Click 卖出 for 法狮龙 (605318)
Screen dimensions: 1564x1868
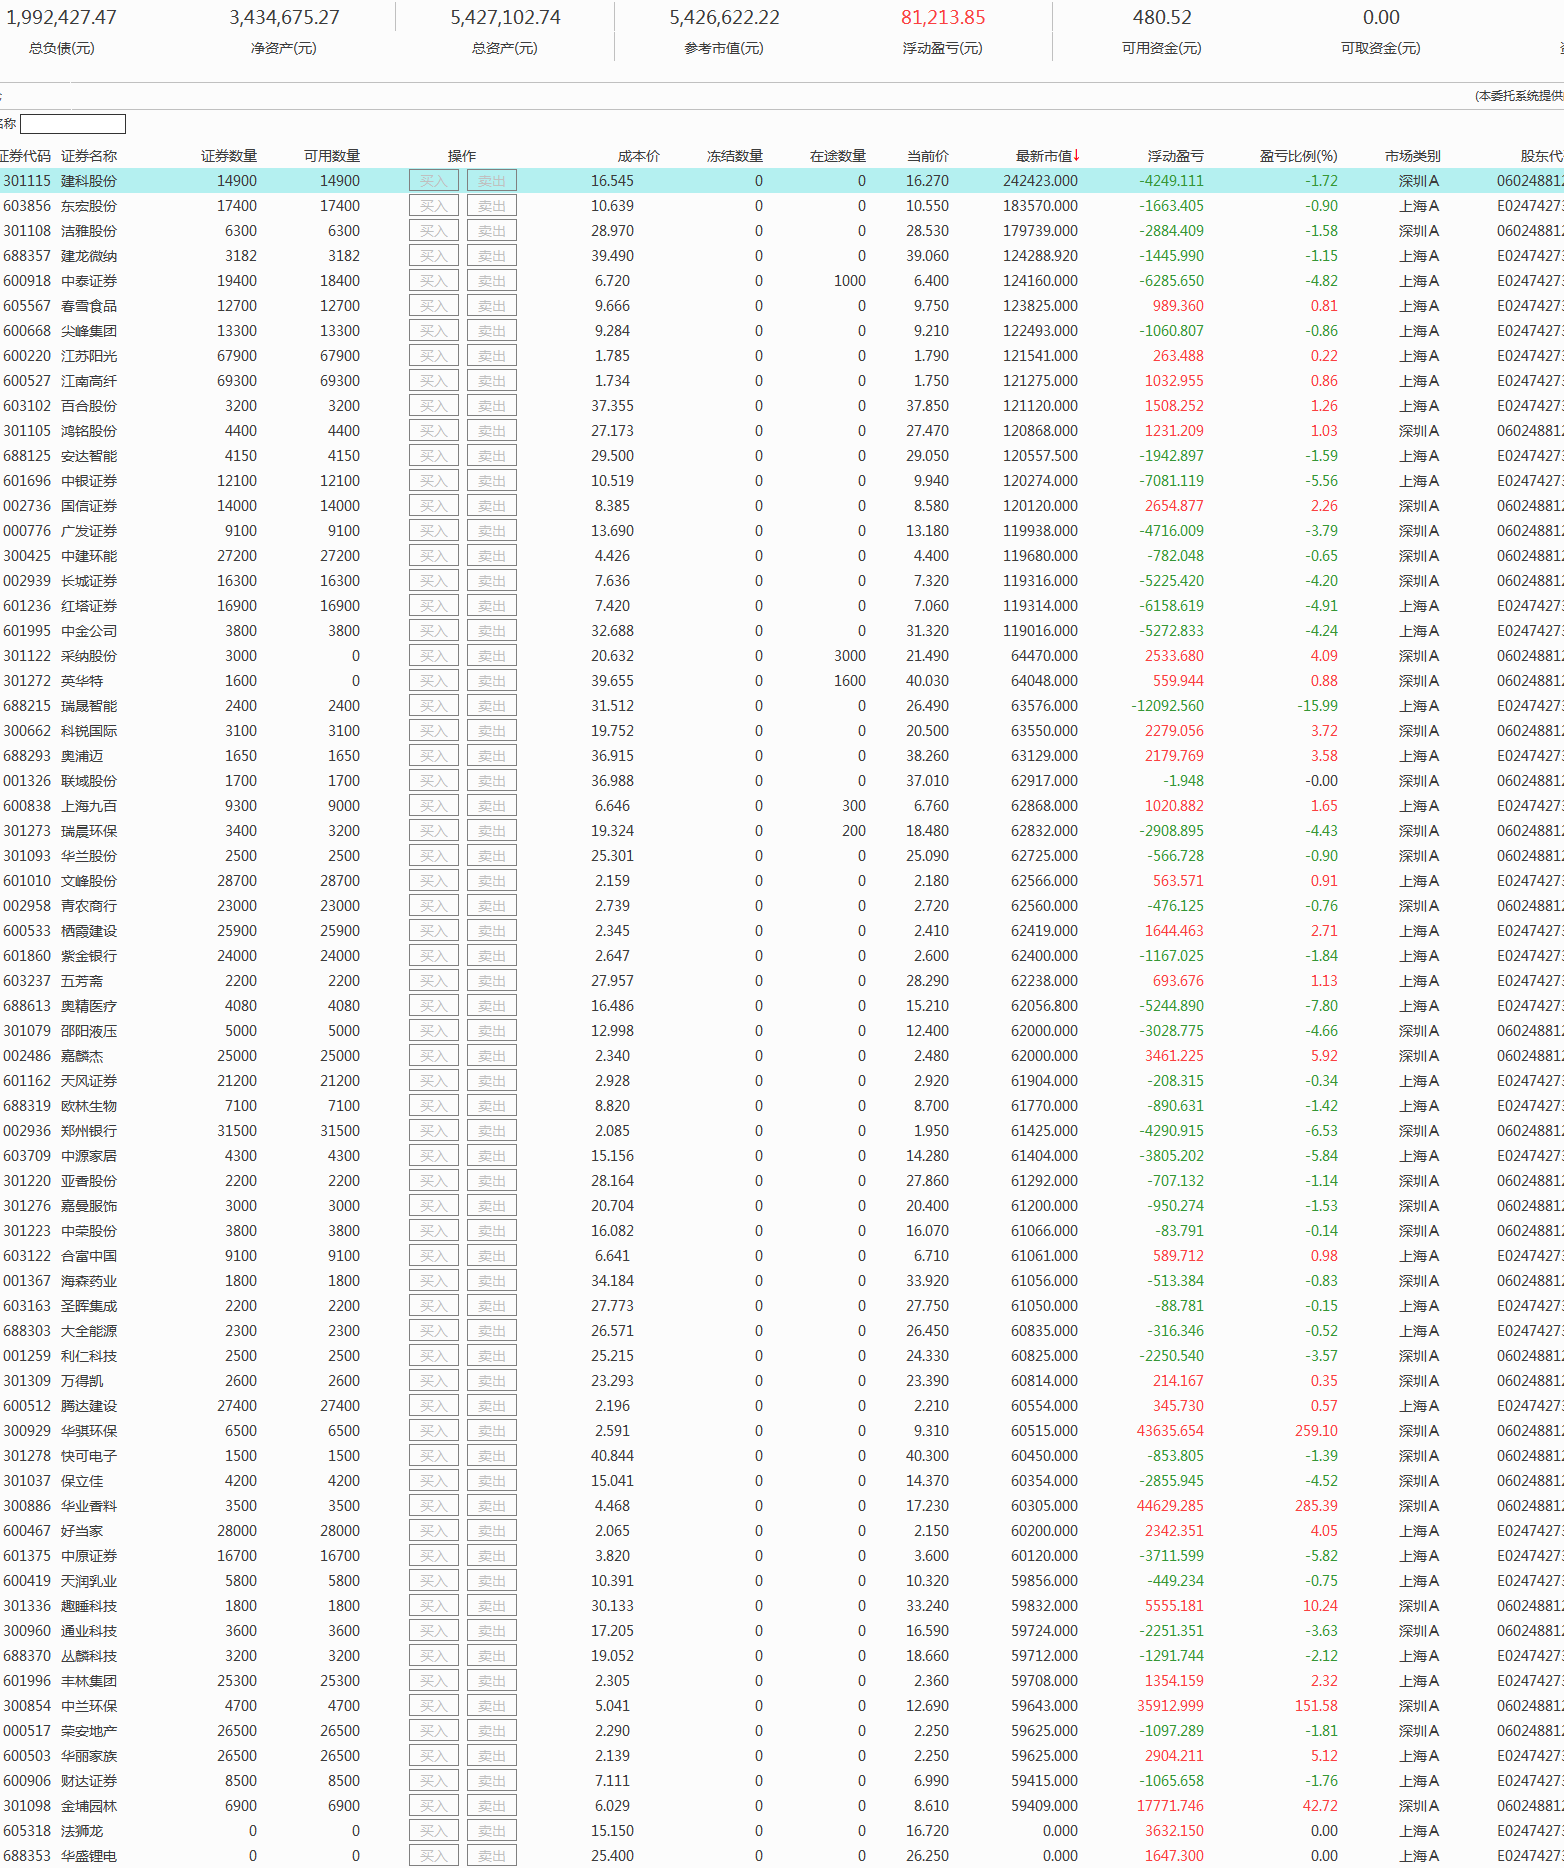point(491,1831)
